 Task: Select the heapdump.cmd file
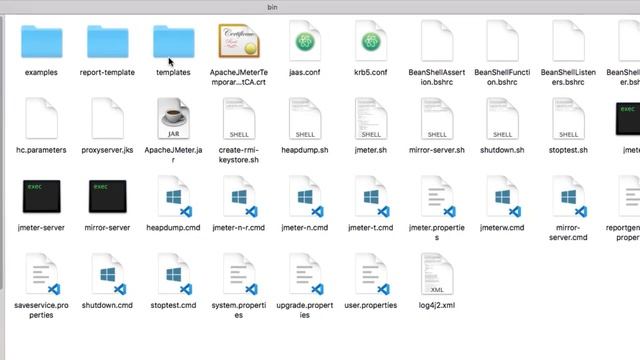point(175,196)
